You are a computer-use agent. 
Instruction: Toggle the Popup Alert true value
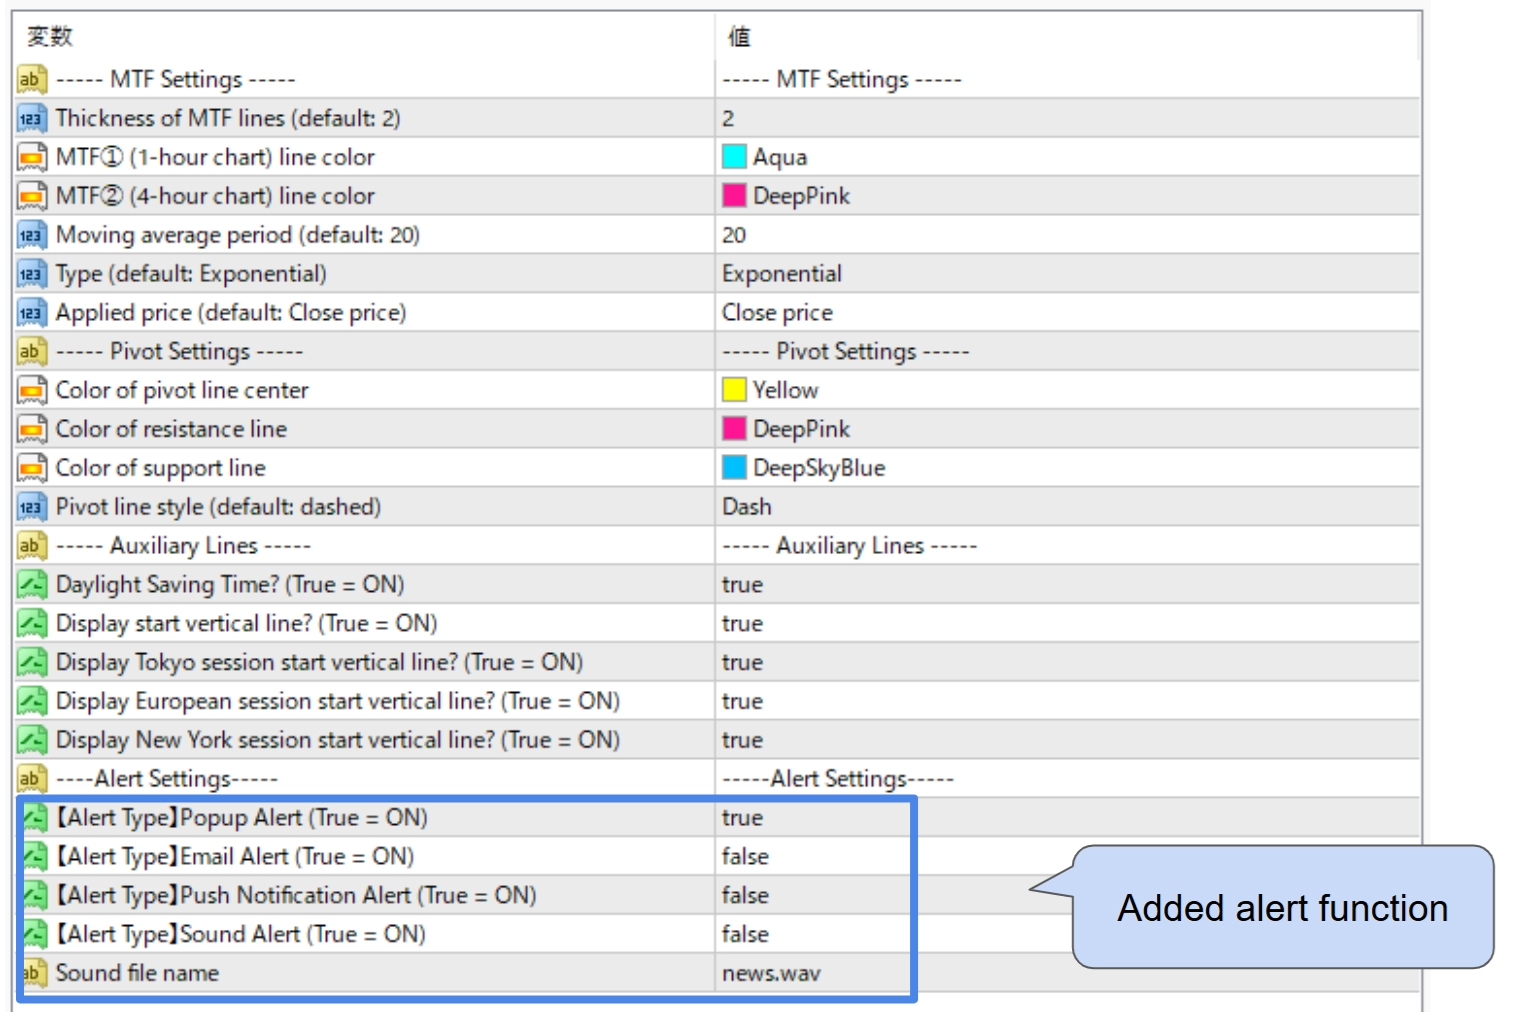[742, 817]
